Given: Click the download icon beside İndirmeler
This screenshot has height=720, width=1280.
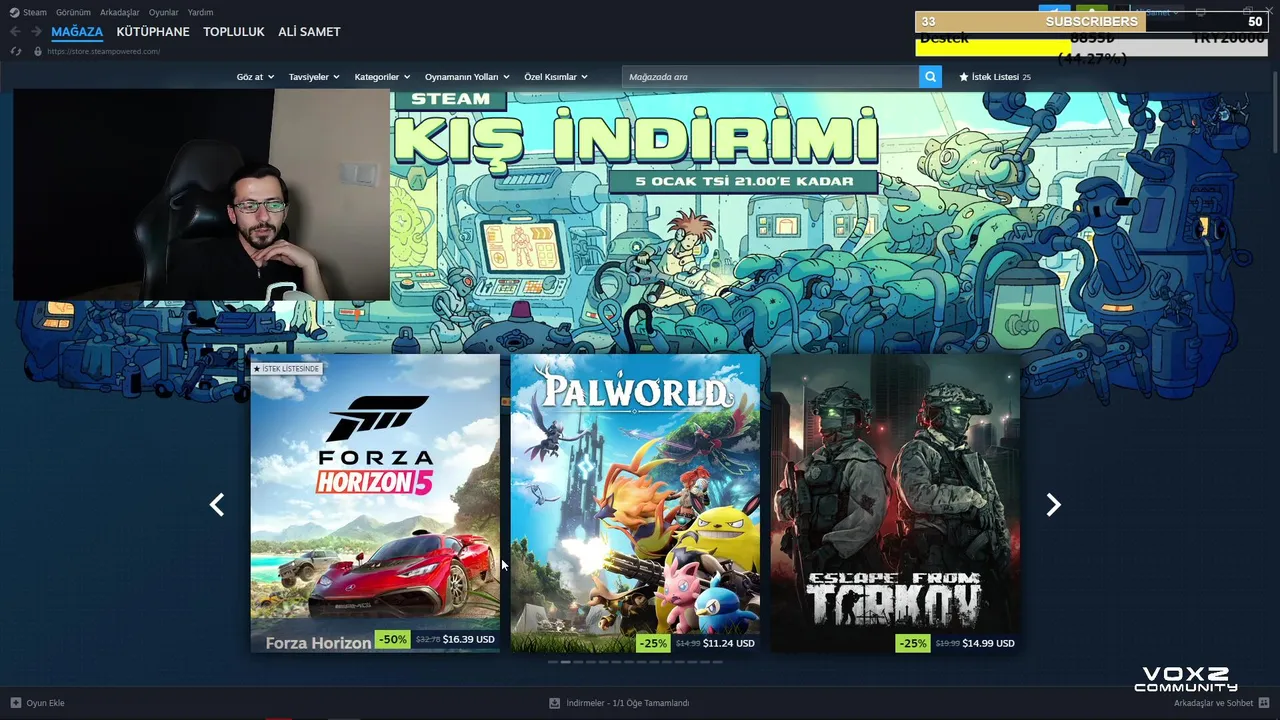Looking at the screenshot, I should click(x=554, y=703).
